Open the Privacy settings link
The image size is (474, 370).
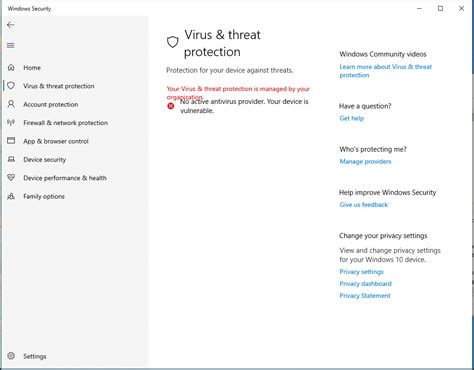361,272
